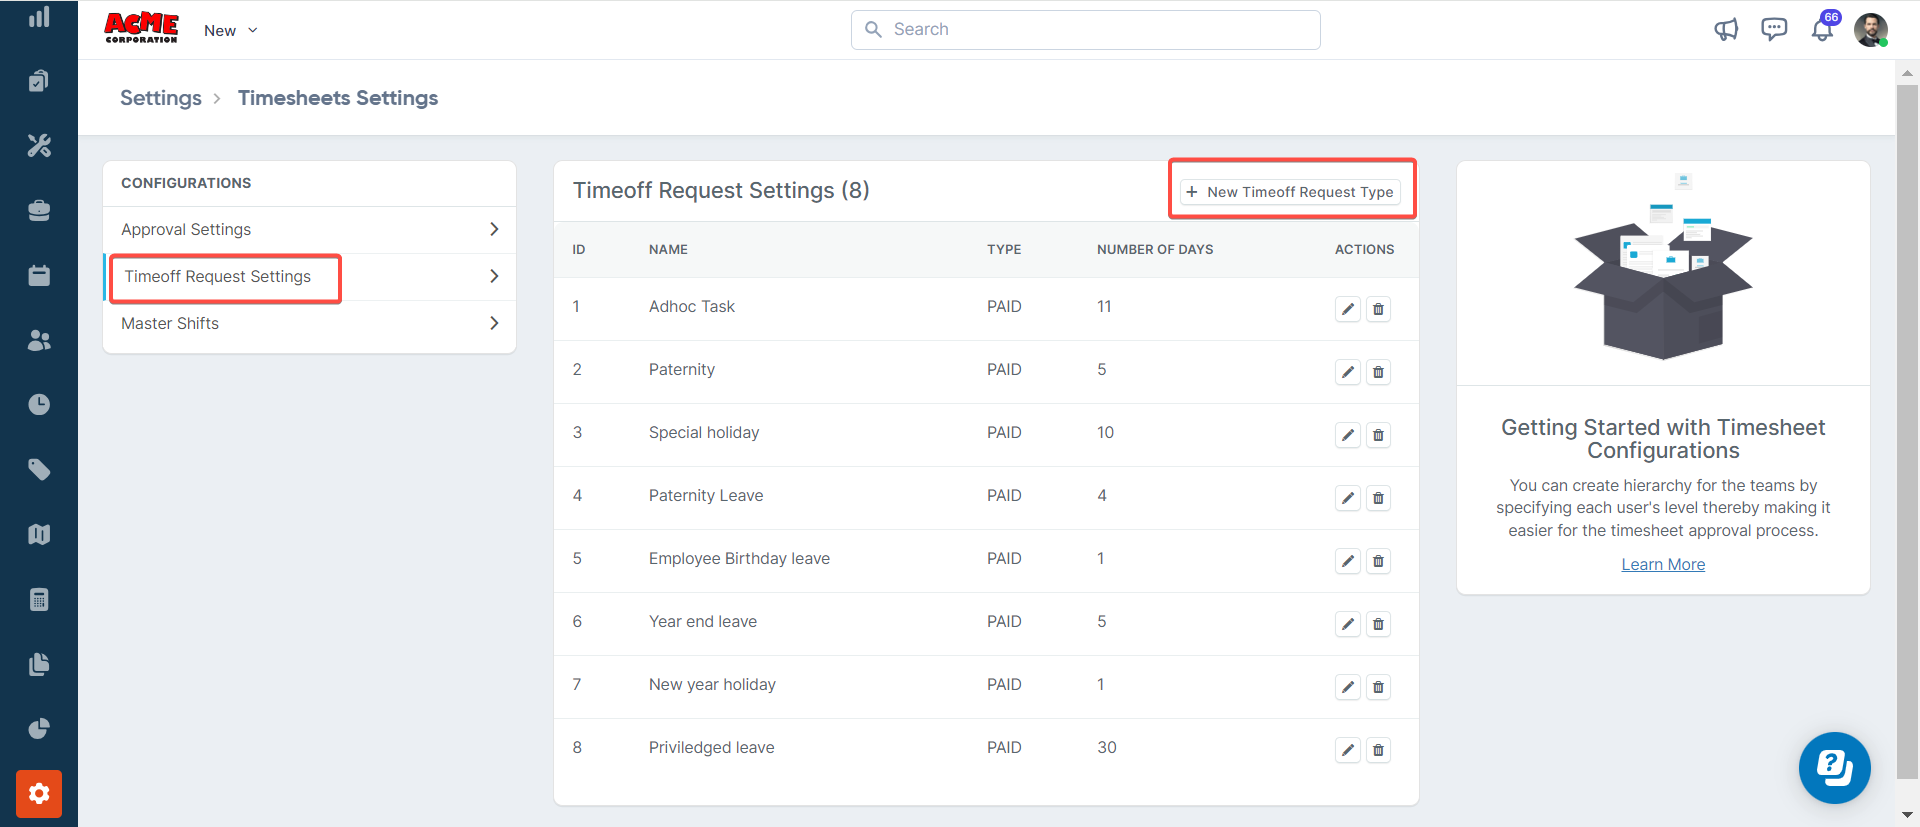The height and width of the screenshot is (827, 1920).
Task: Open the notifications bell
Action: point(1822,30)
